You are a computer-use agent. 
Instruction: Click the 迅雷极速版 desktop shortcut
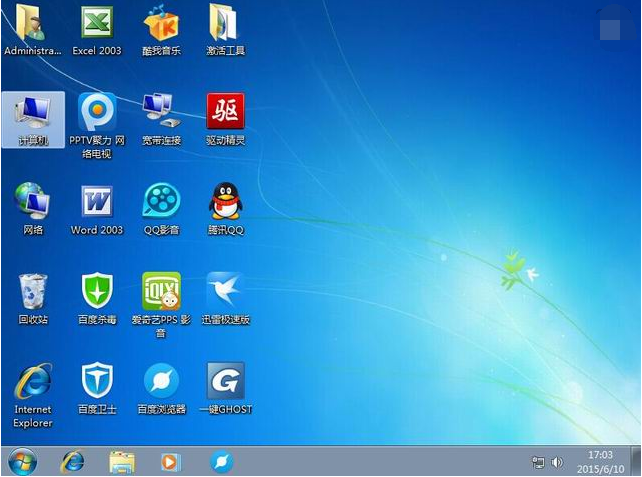[225, 292]
